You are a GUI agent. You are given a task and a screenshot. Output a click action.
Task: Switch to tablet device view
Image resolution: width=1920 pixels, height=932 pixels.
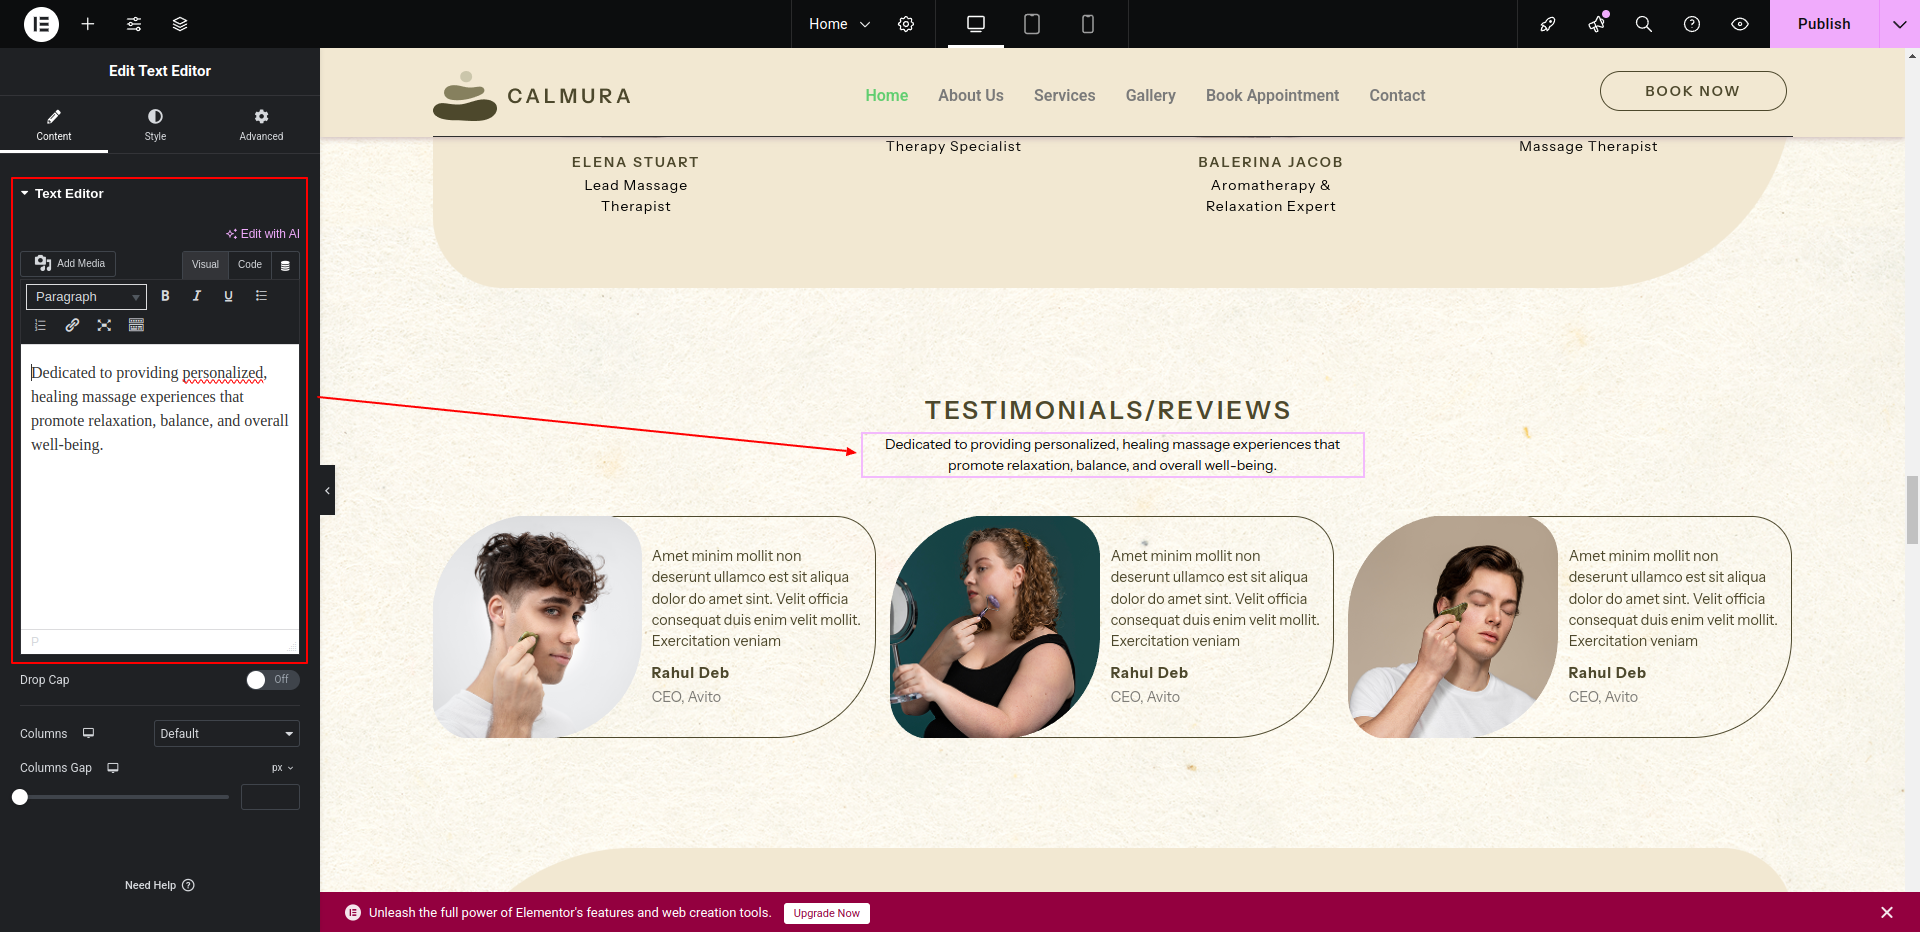[x=1032, y=24]
